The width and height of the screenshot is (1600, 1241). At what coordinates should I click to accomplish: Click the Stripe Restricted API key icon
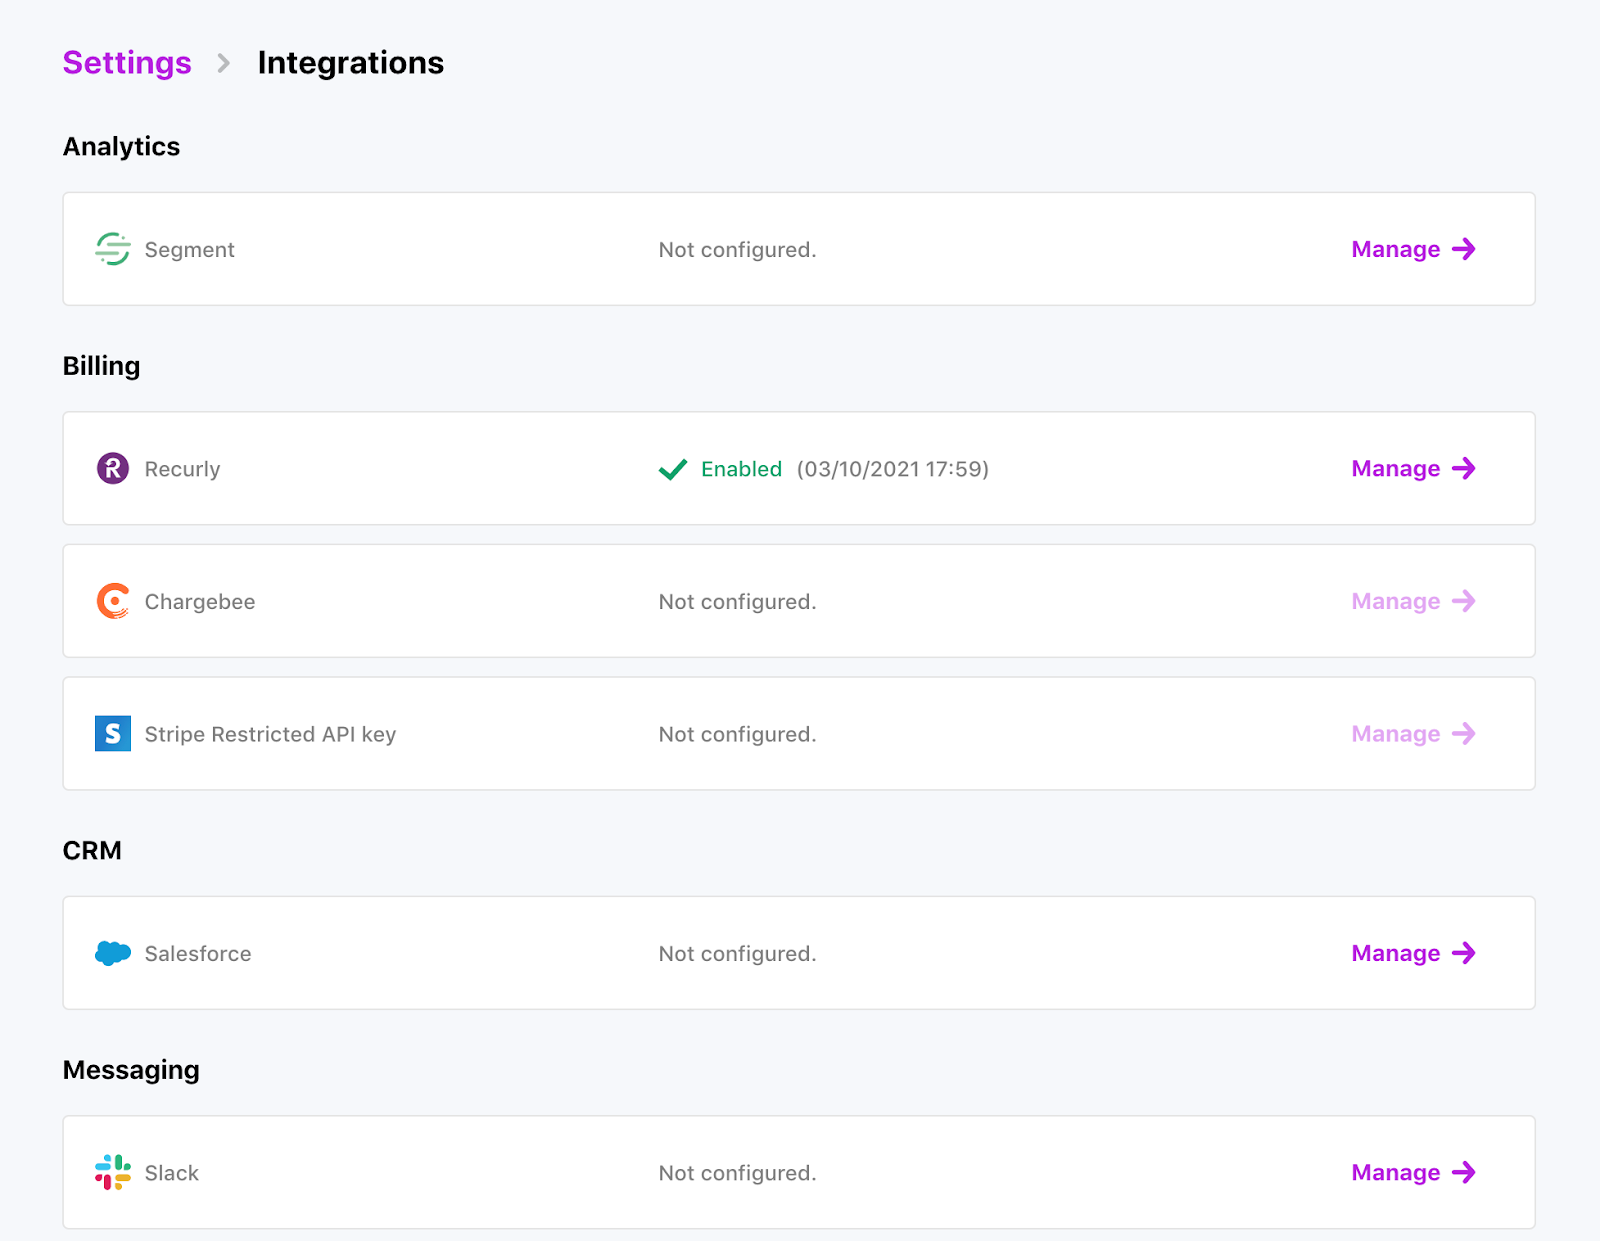tap(113, 733)
